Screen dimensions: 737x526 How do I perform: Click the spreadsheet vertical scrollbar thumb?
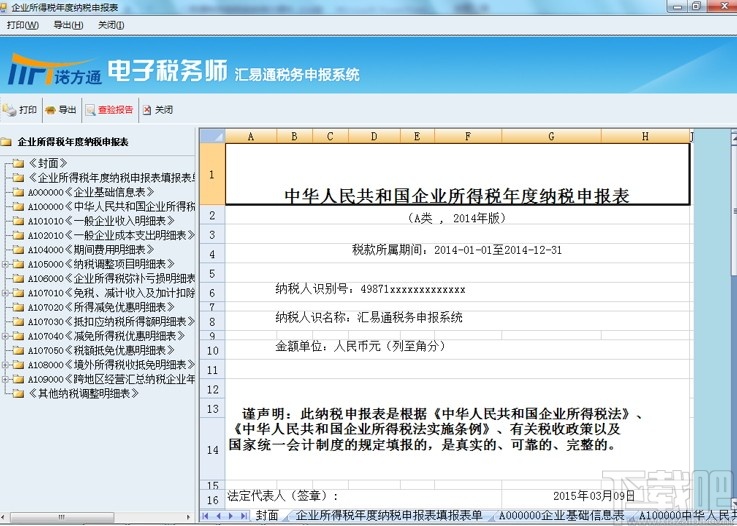[x=734, y=211]
